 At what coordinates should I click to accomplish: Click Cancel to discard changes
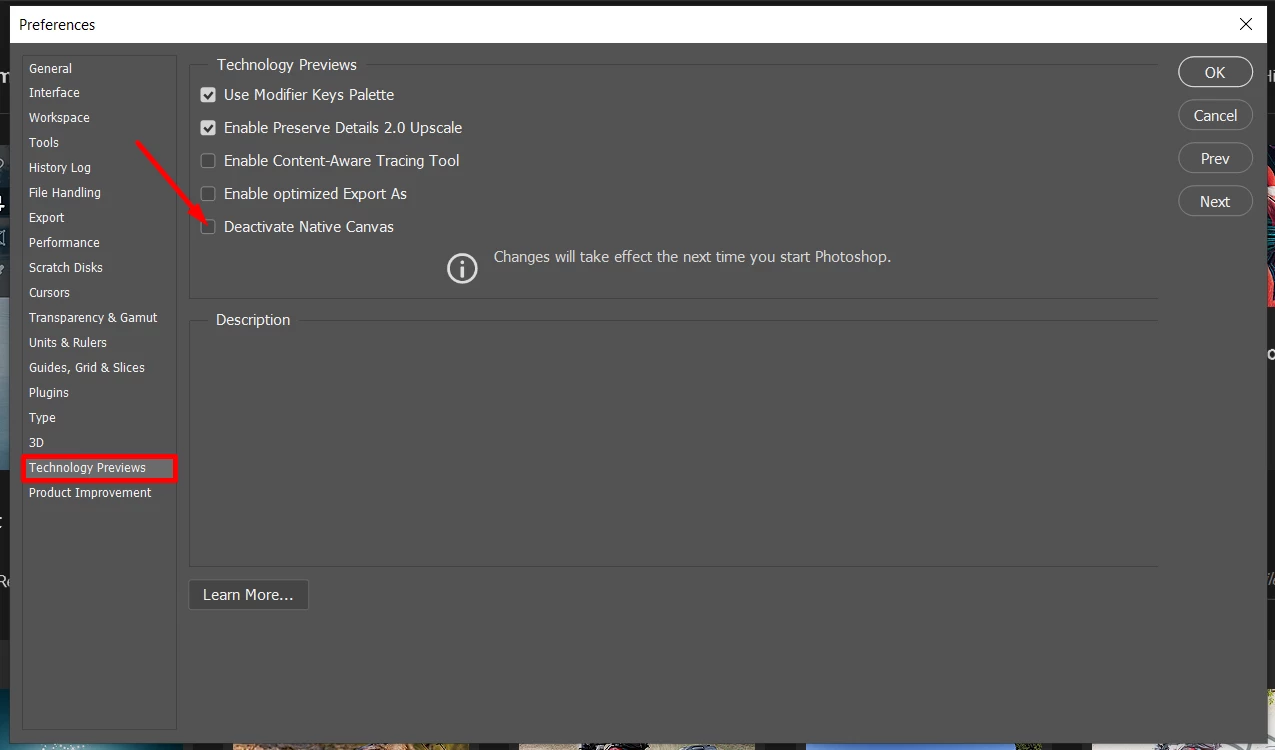coord(1215,115)
